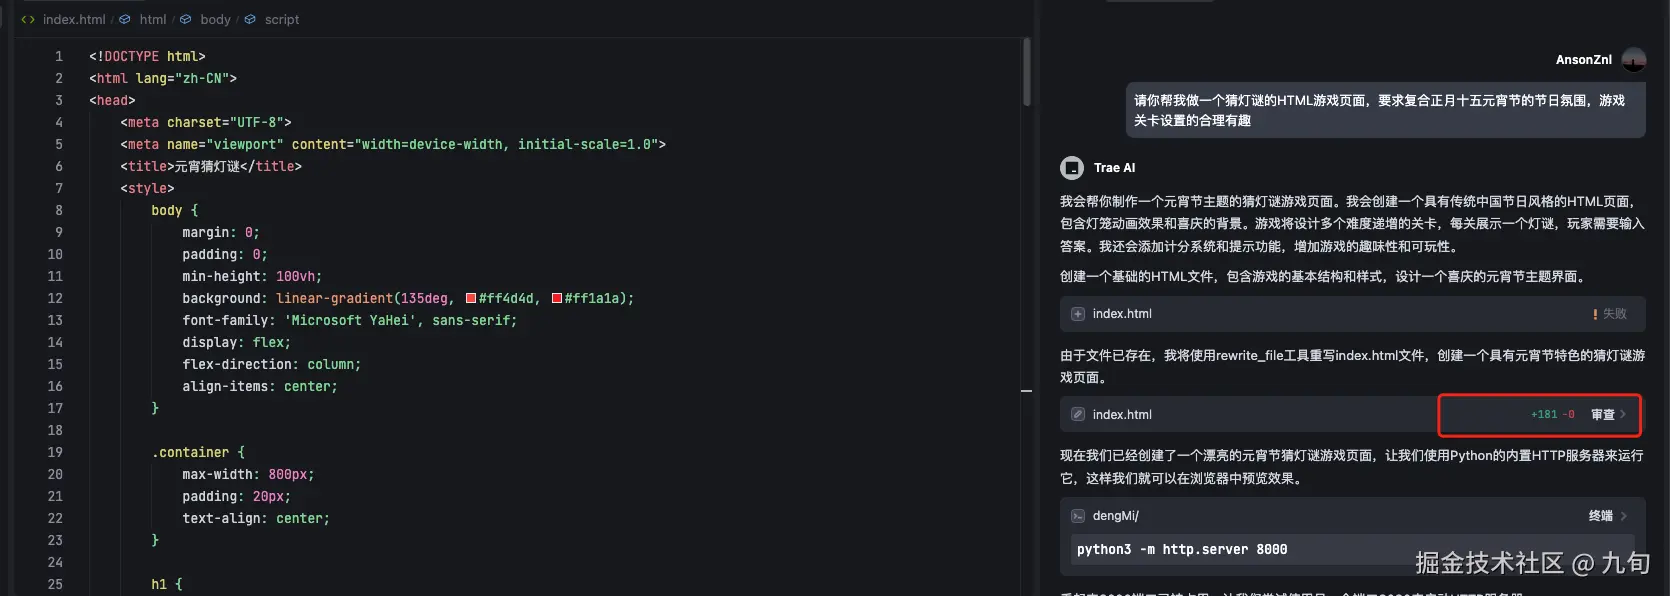Click the cube icon before script breadcrumb

pos(250,19)
